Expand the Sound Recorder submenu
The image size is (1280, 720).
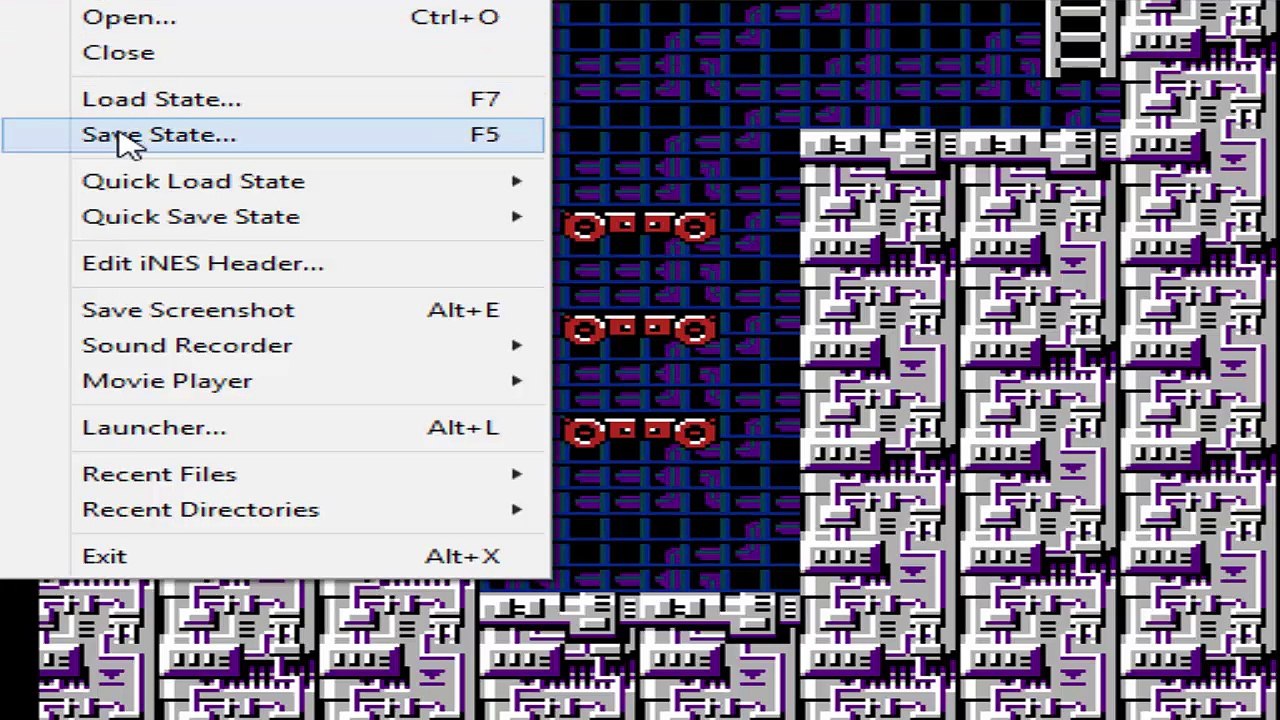pos(273,345)
